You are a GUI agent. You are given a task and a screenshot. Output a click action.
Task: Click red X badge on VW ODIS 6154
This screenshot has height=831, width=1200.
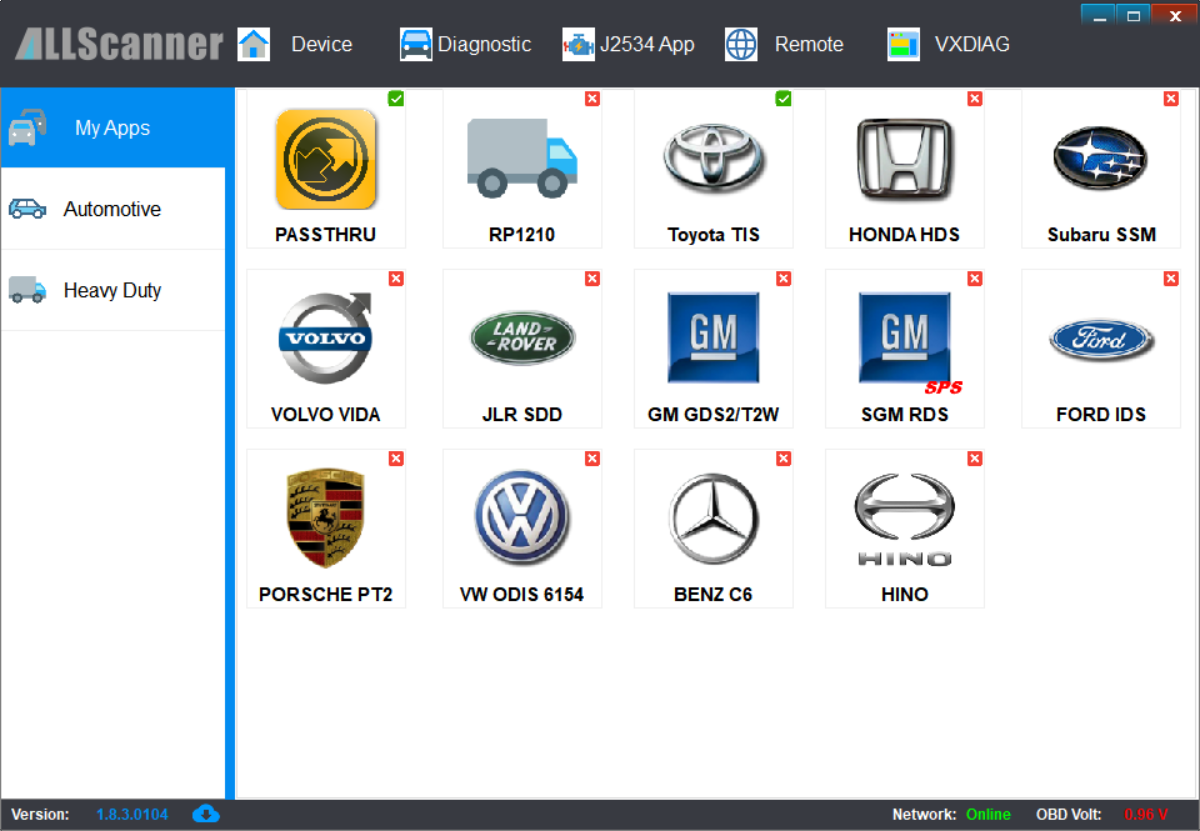tap(592, 458)
